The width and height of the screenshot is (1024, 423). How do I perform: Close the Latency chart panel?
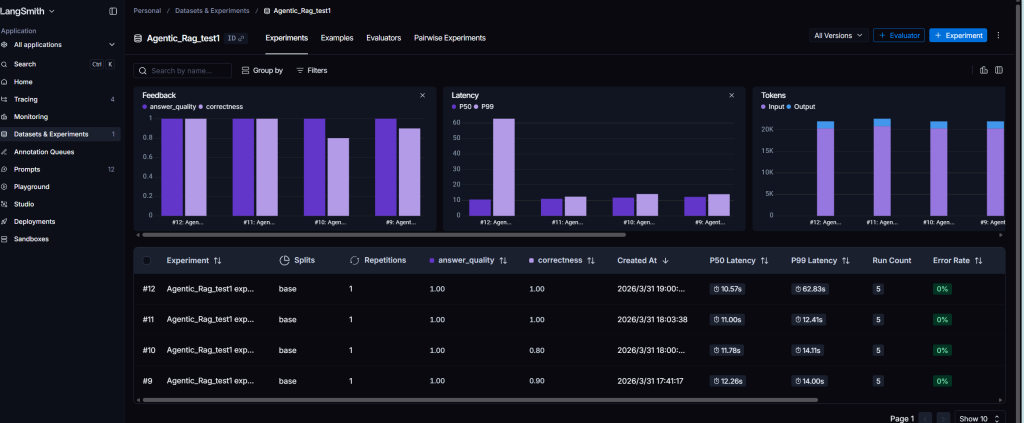click(731, 95)
